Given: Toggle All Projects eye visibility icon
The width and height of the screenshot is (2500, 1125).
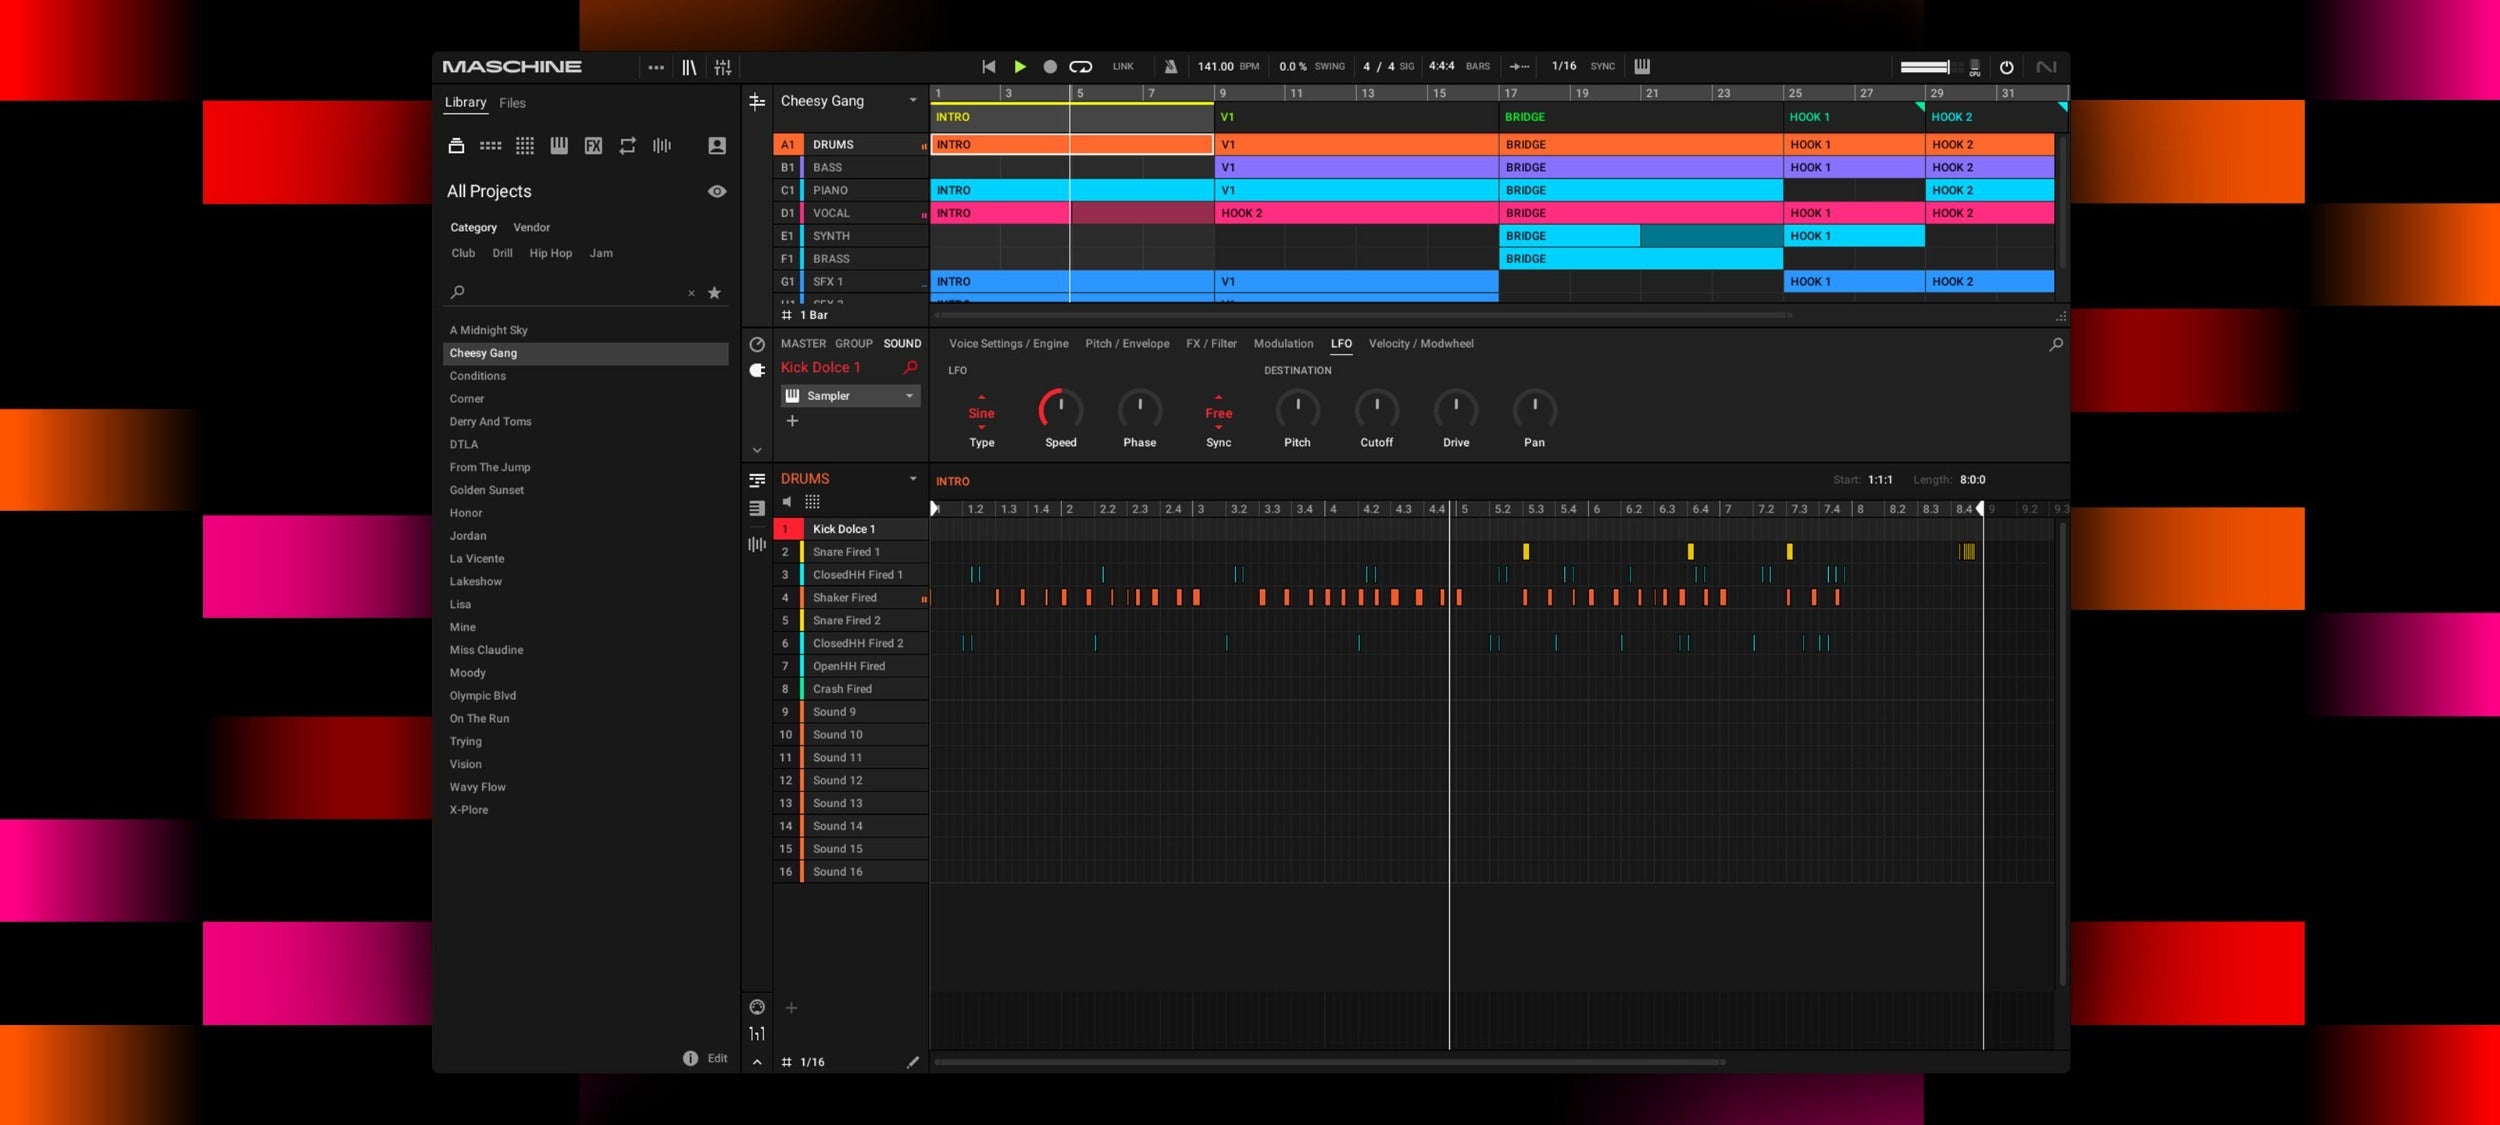Looking at the screenshot, I should click(x=716, y=191).
